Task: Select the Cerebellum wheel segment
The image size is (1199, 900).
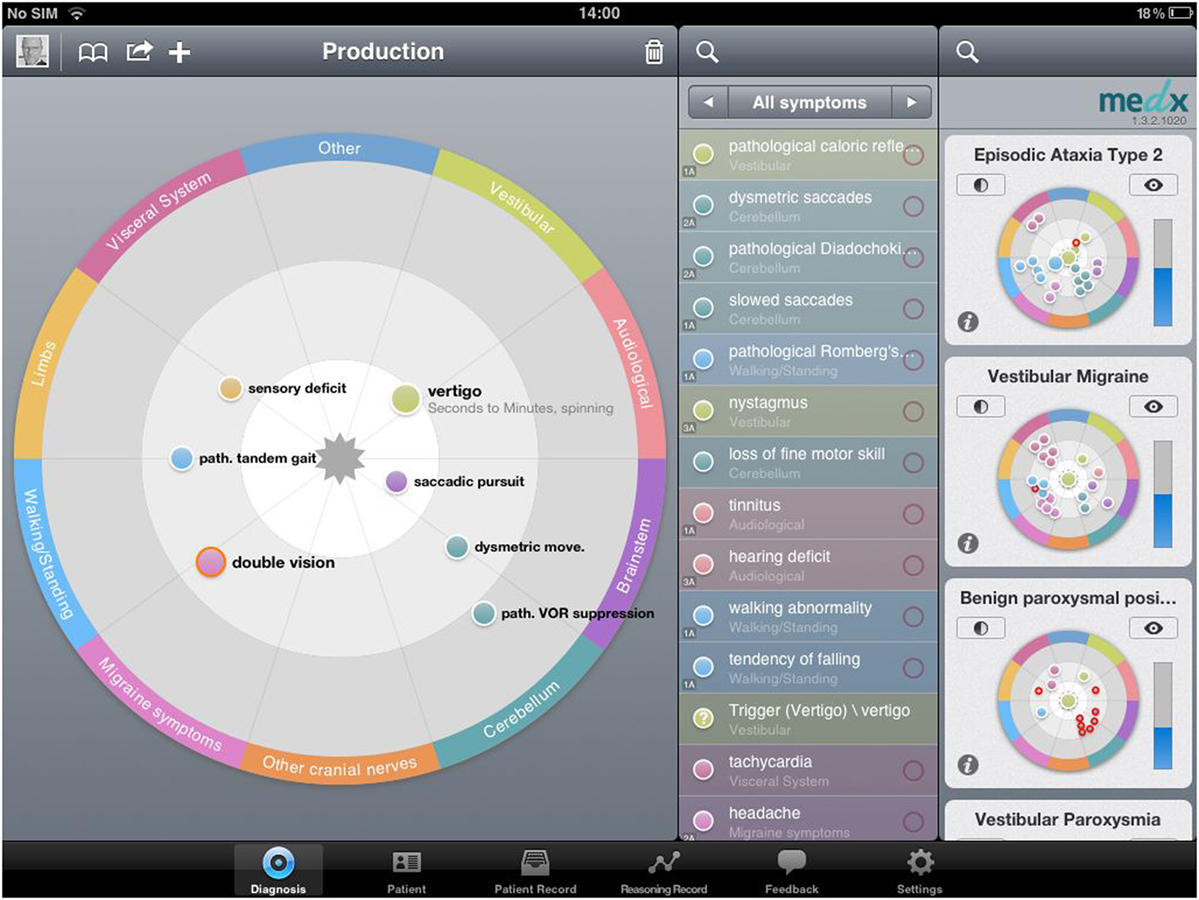Action: [x=522, y=709]
